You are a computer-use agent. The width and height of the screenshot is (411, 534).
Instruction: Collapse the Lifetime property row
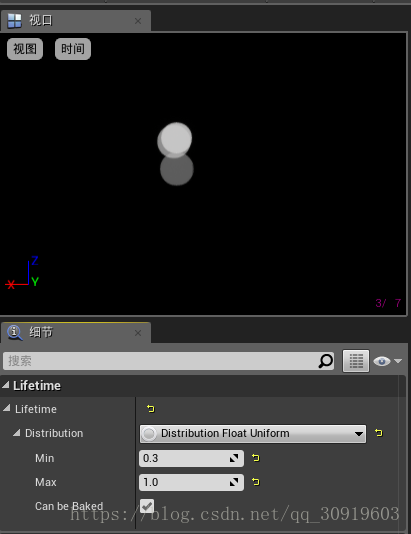[x=6, y=408]
